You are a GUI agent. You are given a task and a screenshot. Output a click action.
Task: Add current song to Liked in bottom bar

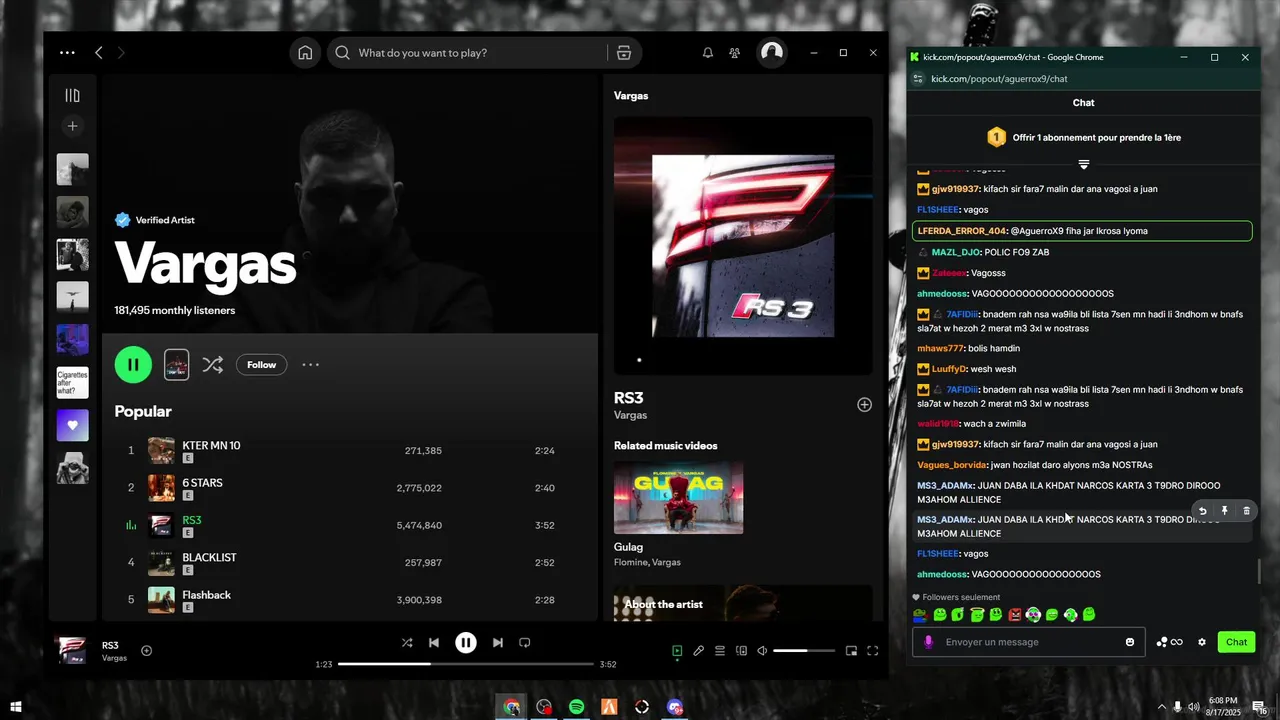pyautogui.click(x=146, y=651)
